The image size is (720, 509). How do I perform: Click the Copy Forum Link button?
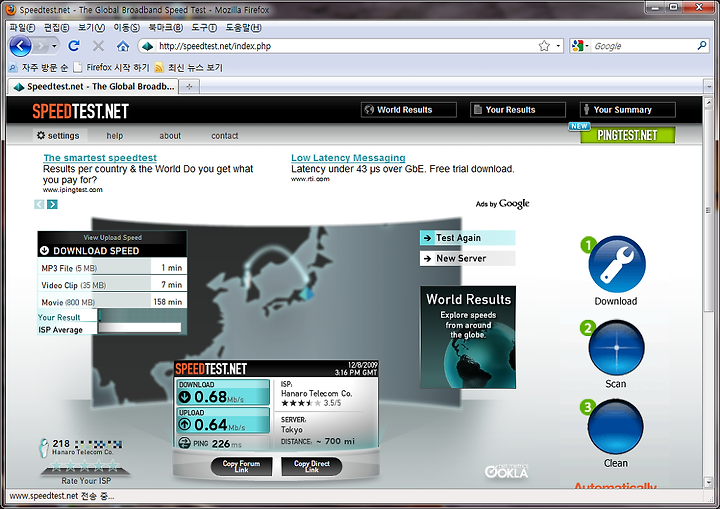(242, 466)
